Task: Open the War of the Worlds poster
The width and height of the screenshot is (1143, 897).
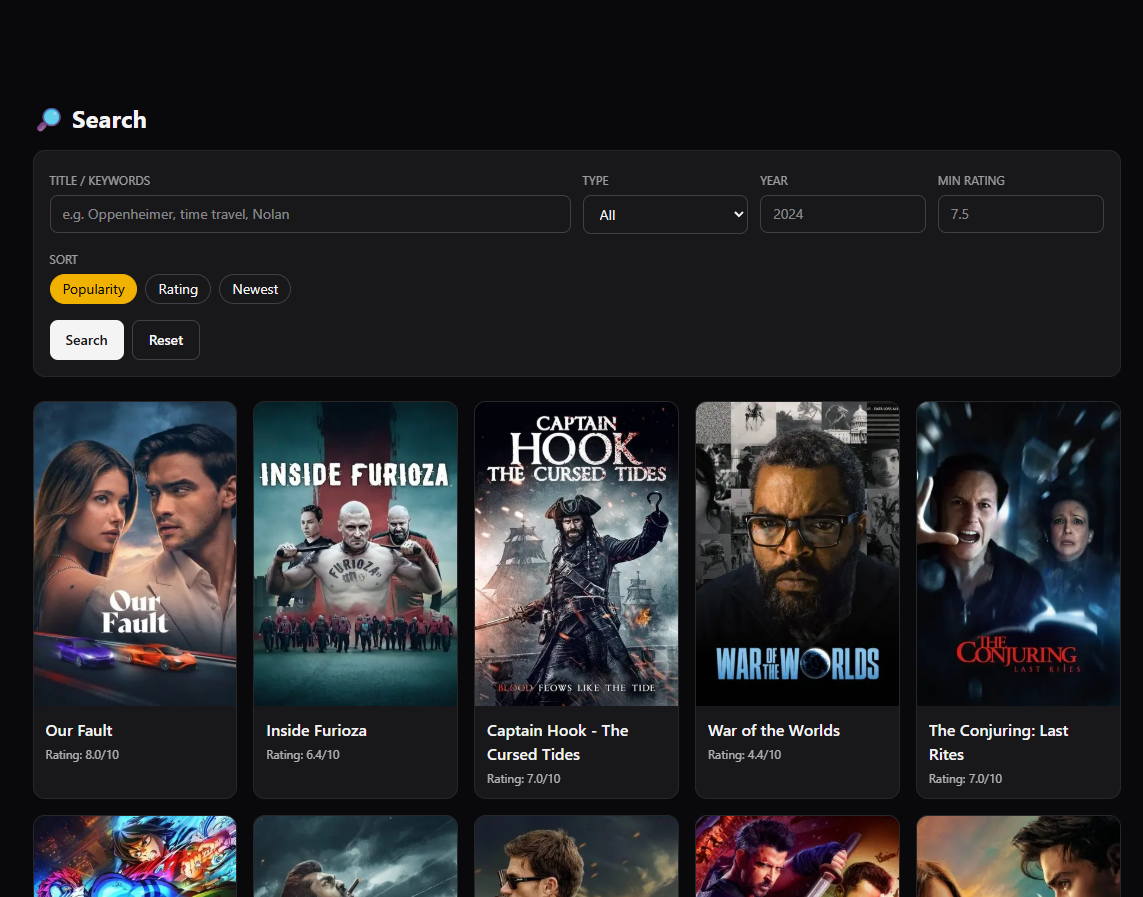Action: click(797, 554)
